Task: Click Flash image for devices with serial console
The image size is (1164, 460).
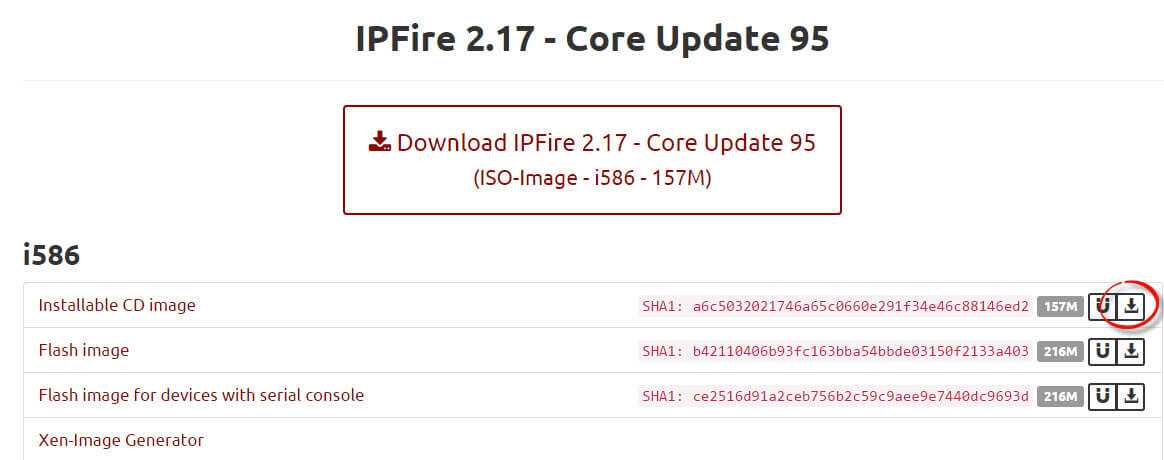Action: [201, 395]
